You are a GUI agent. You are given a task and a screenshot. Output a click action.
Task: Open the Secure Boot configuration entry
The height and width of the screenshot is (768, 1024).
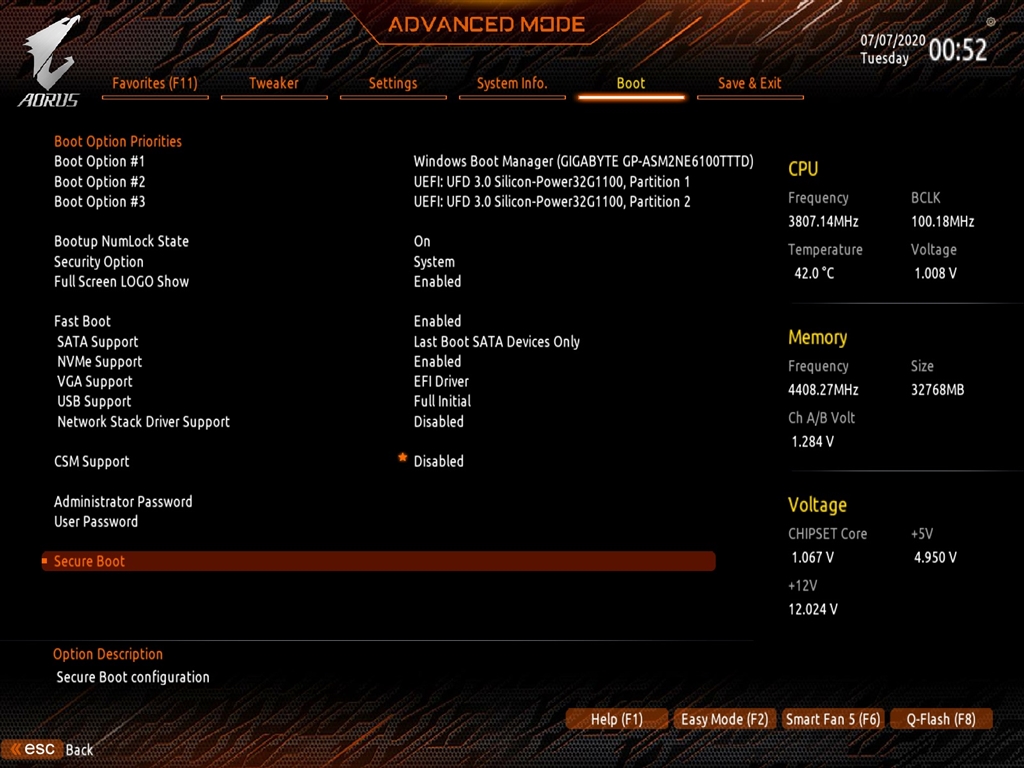pyautogui.click(x=89, y=561)
